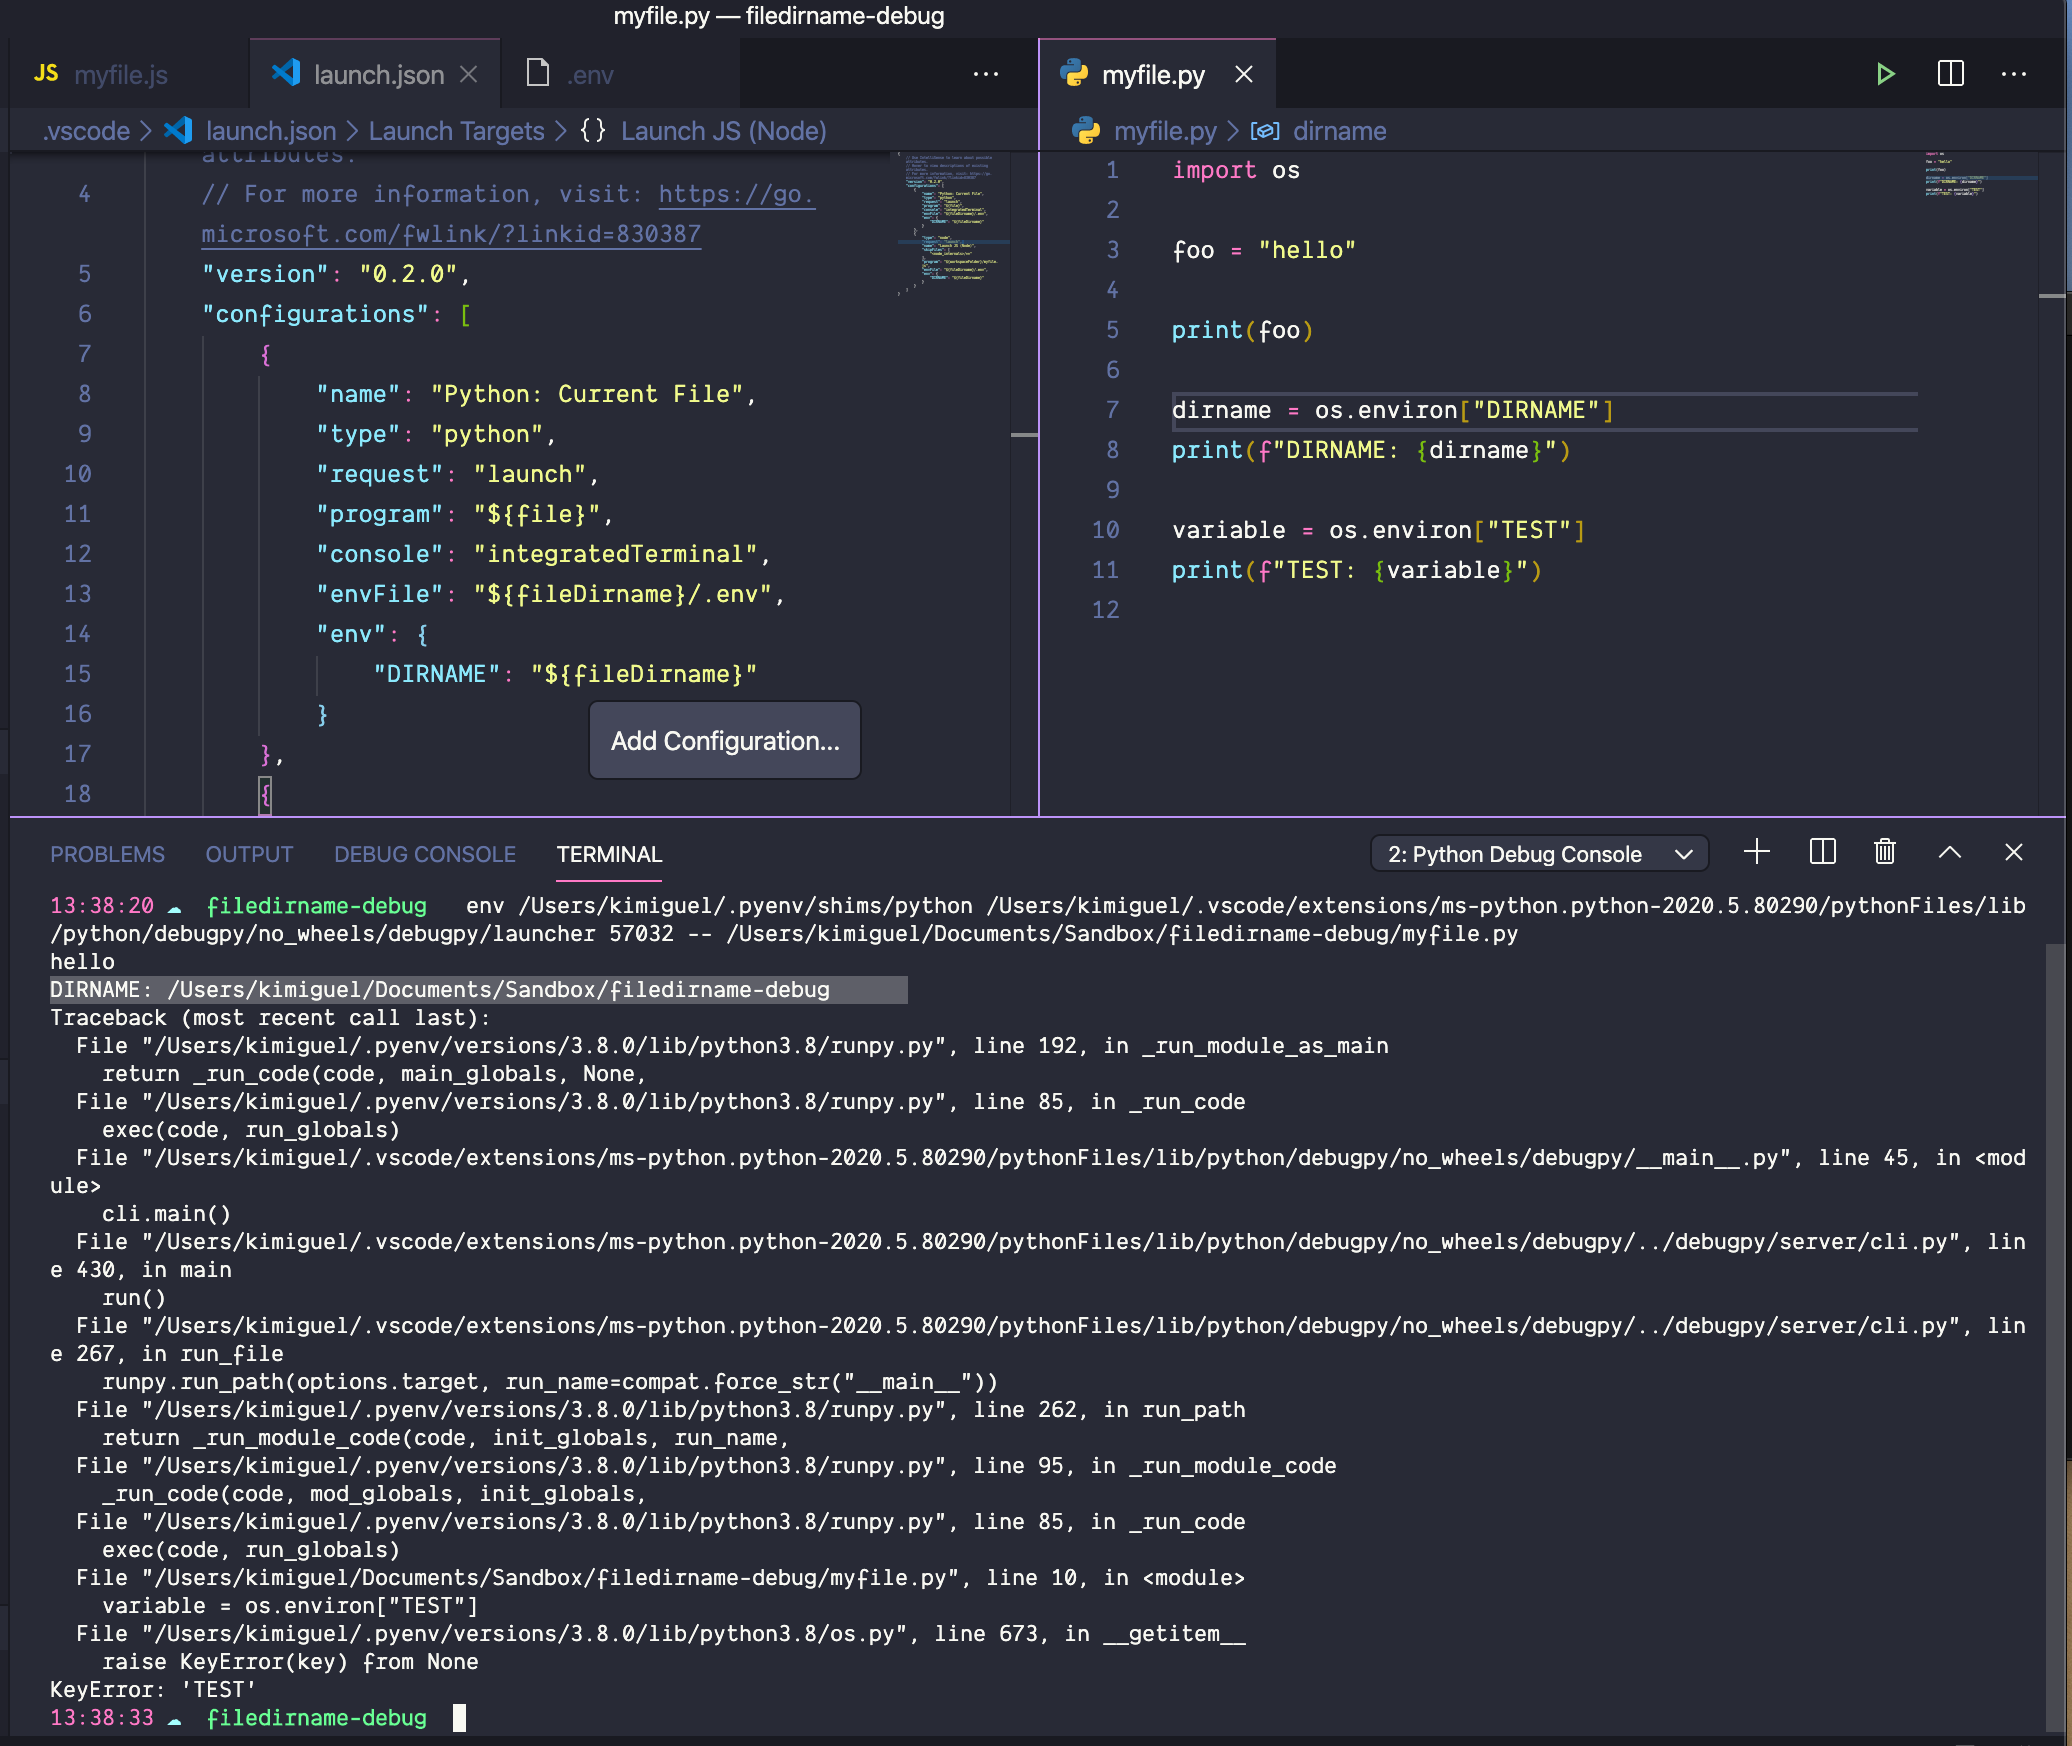Kill the terminal with the trash icon

1884,852
